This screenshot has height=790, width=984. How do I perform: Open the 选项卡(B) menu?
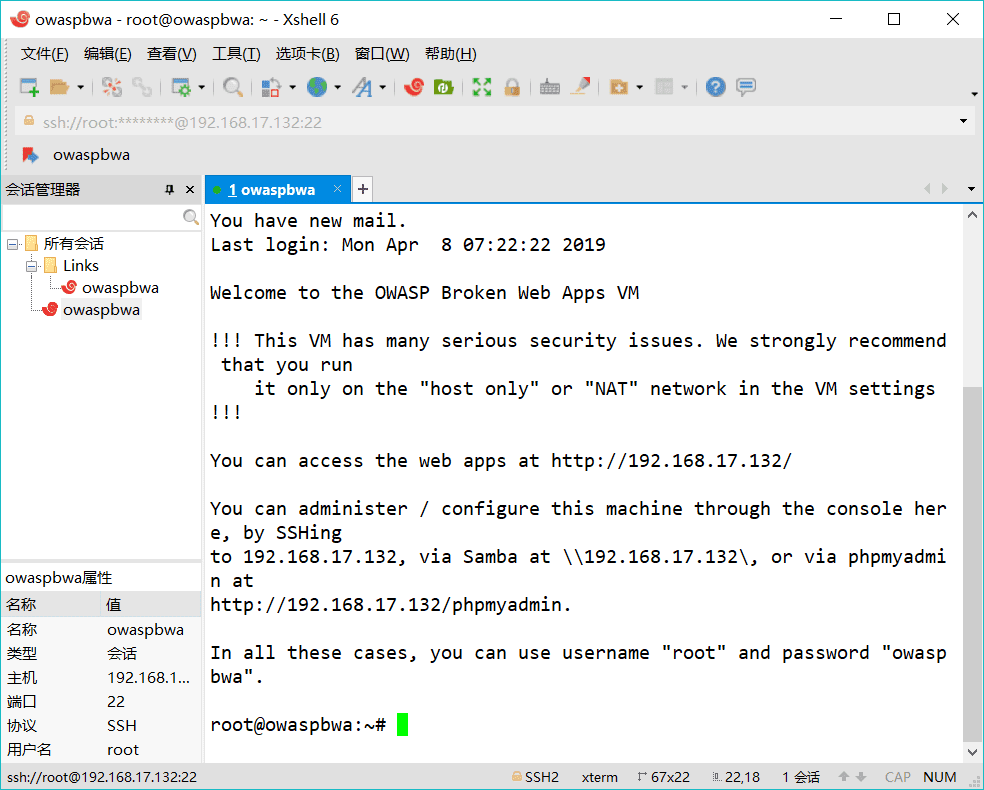pos(307,54)
